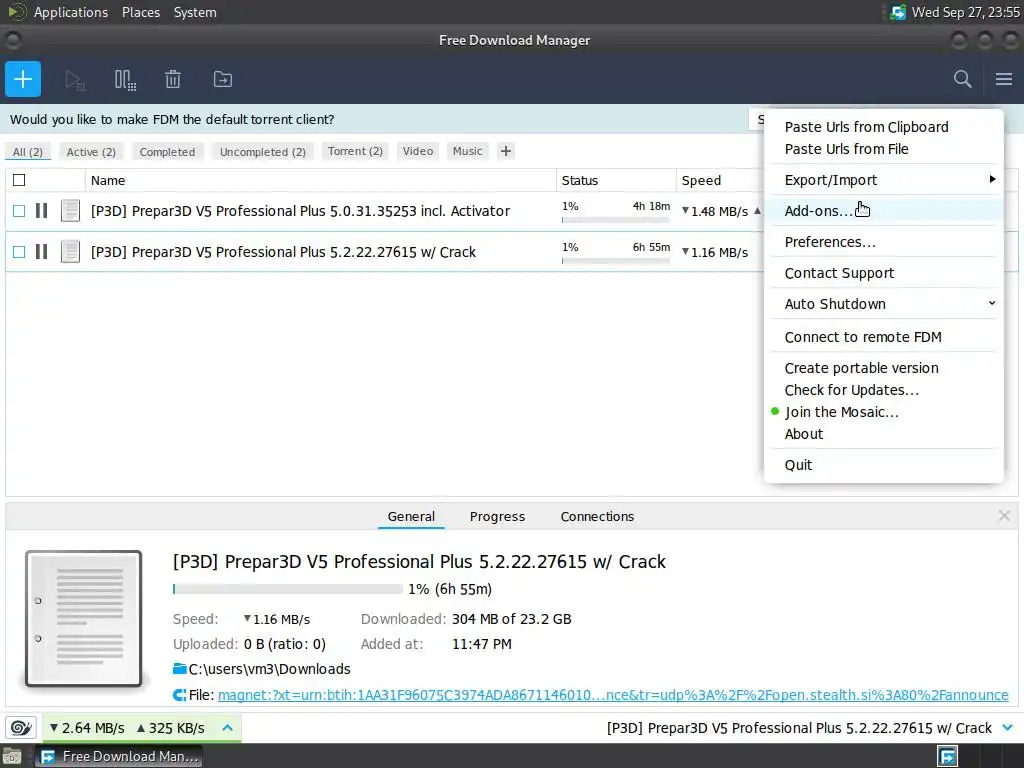The height and width of the screenshot is (768, 1024).
Task: Click file icon of 5.2.22.27615 row
Action: point(70,251)
